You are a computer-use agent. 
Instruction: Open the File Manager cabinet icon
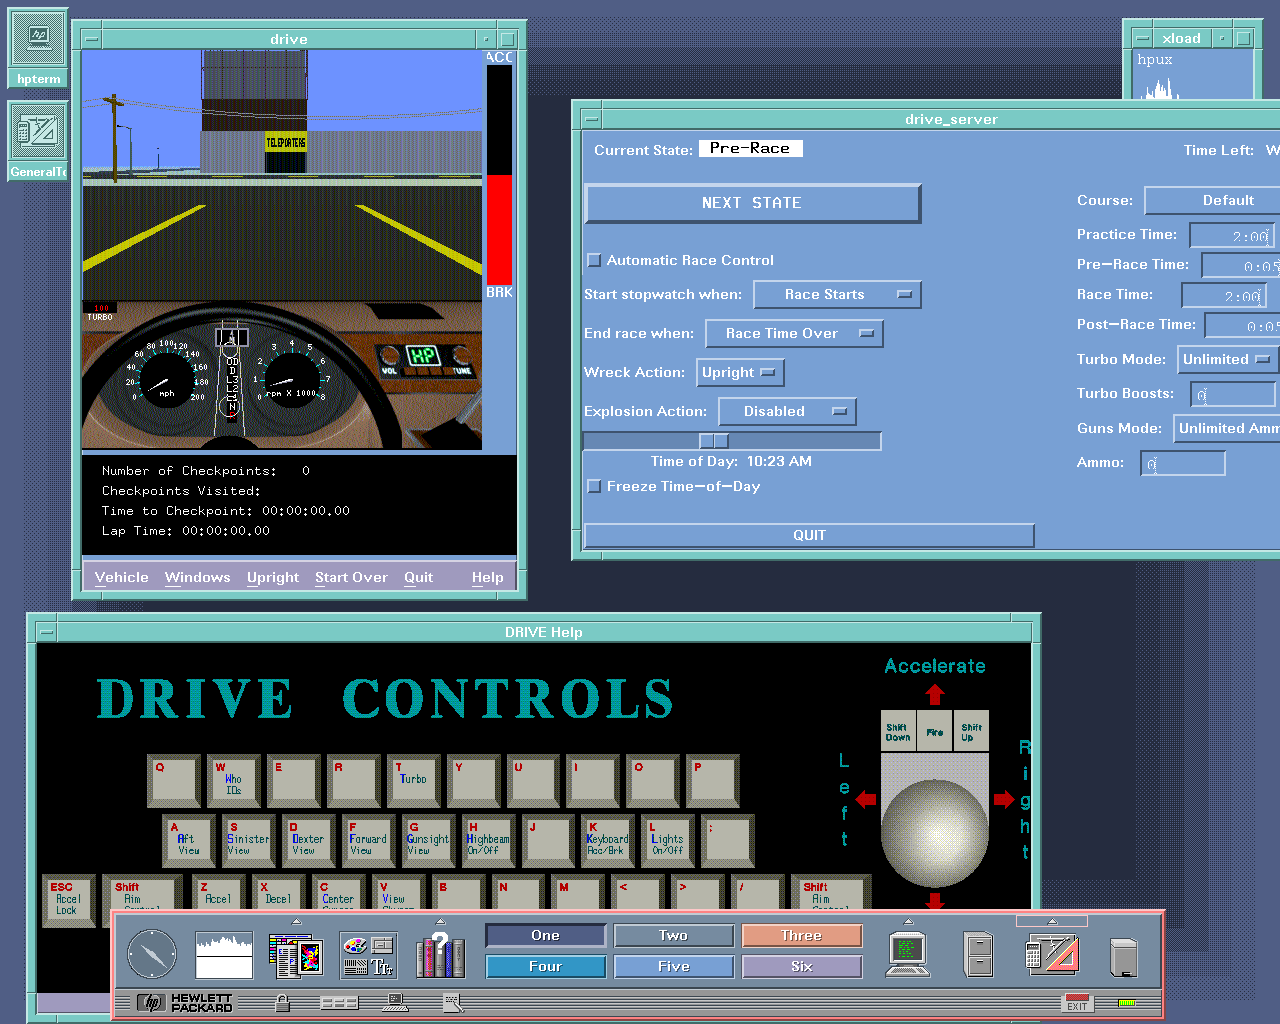(979, 954)
